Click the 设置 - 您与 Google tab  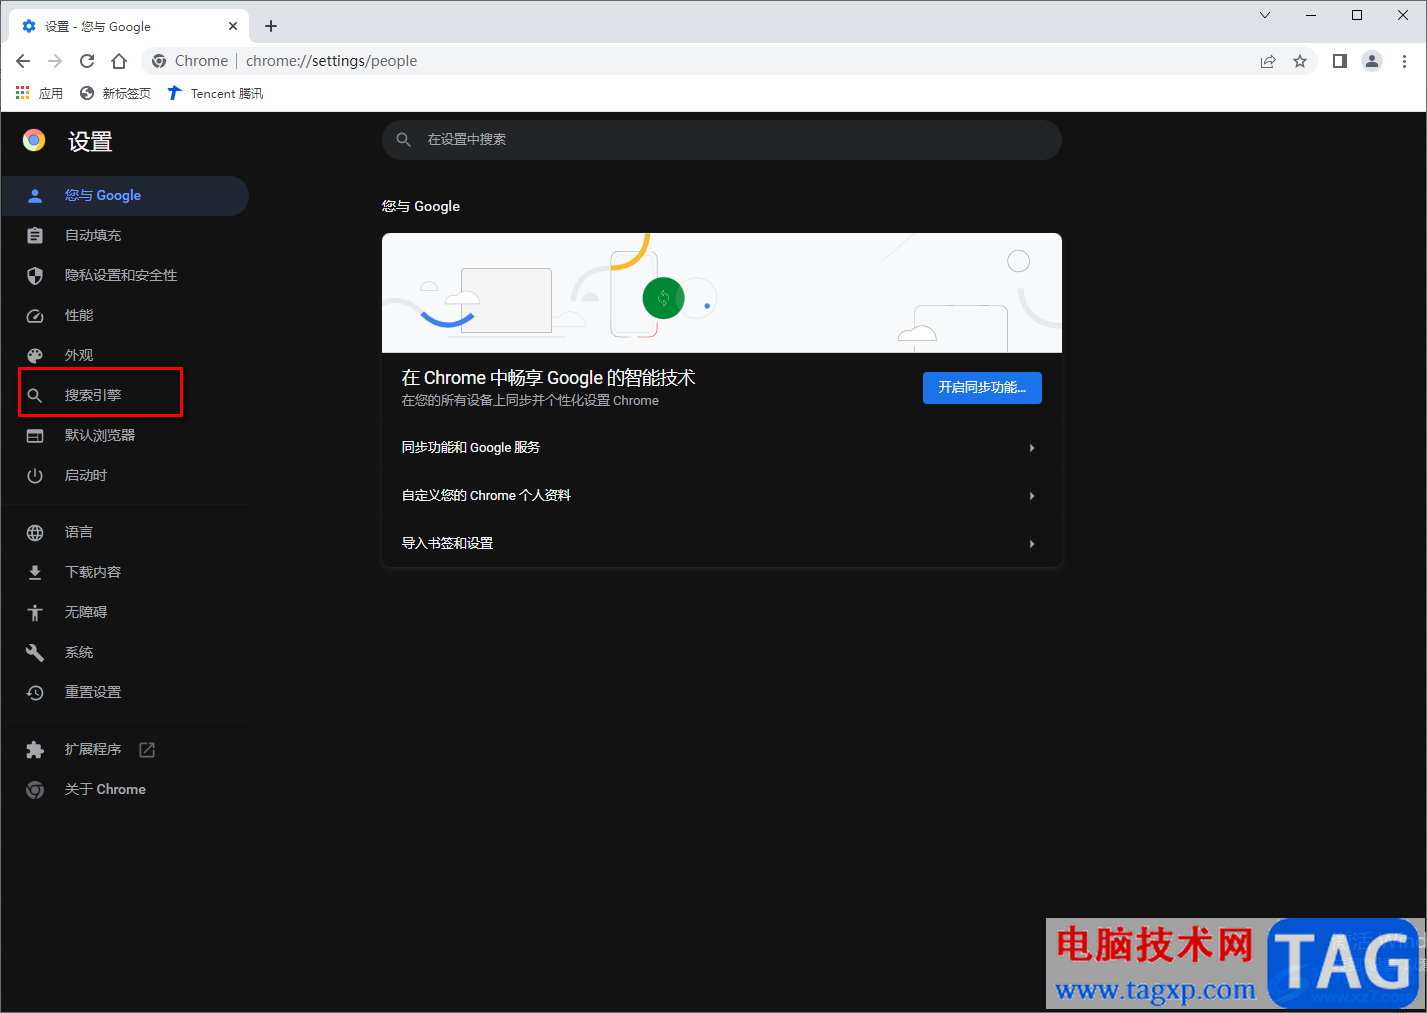click(128, 26)
